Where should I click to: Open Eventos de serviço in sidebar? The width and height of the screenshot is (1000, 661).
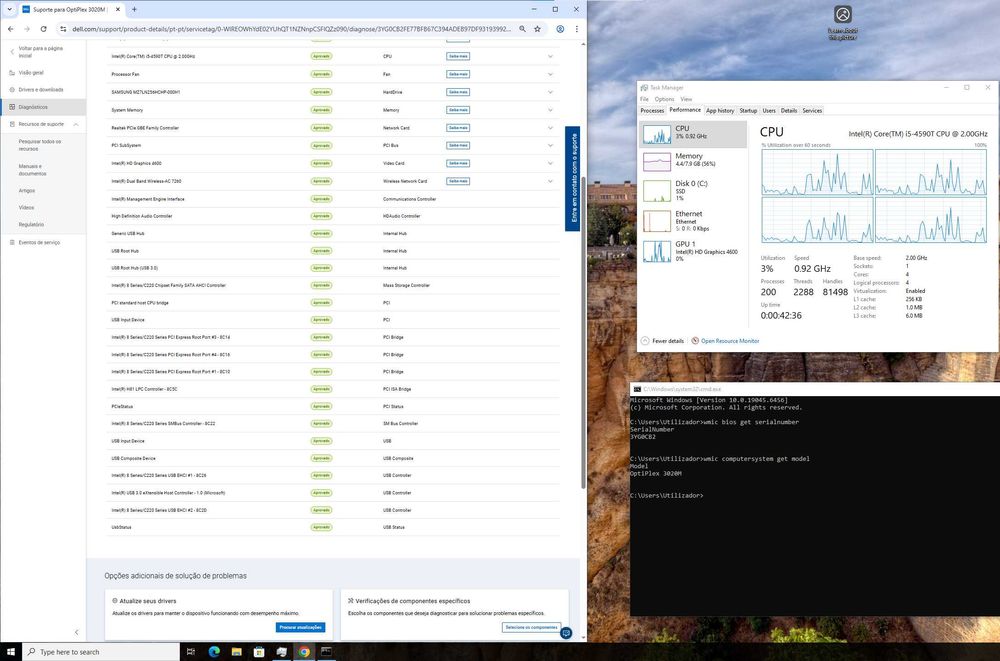point(39,242)
